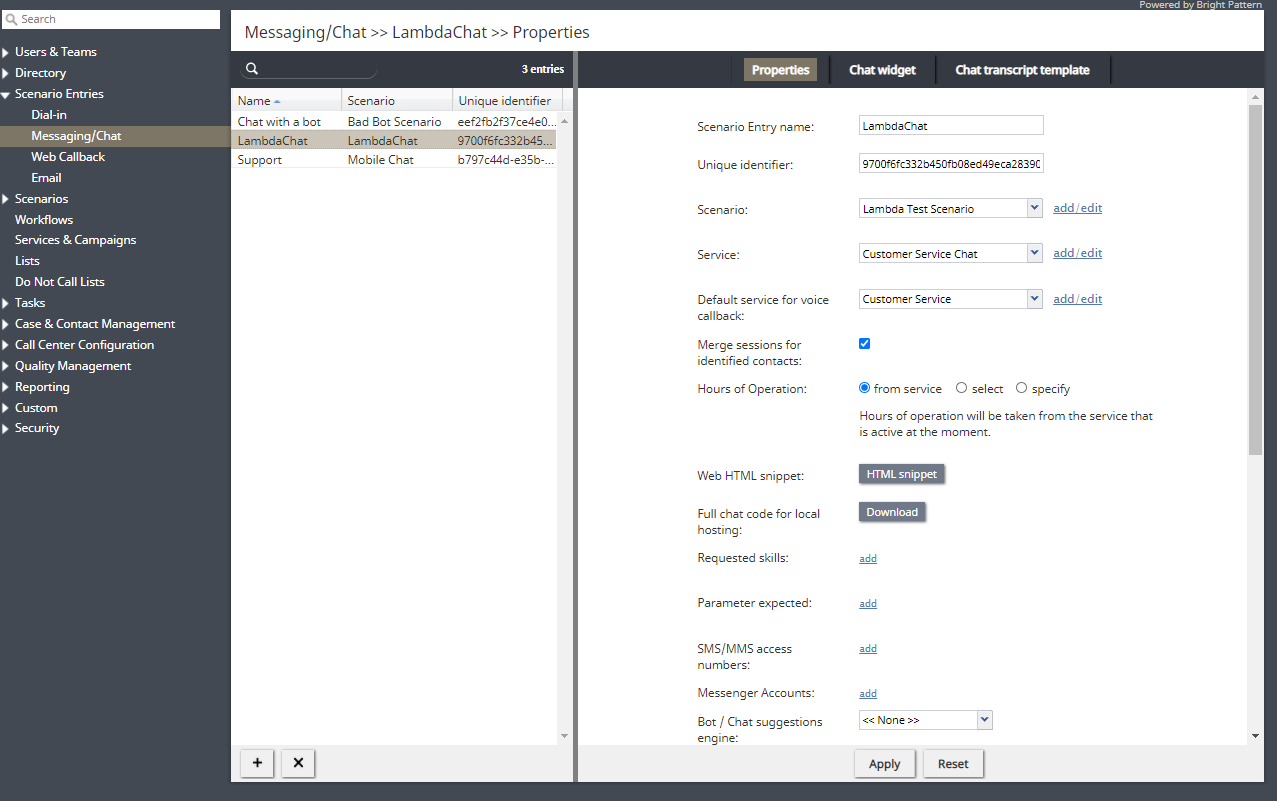Expand the Reporting section

coord(6,387)
